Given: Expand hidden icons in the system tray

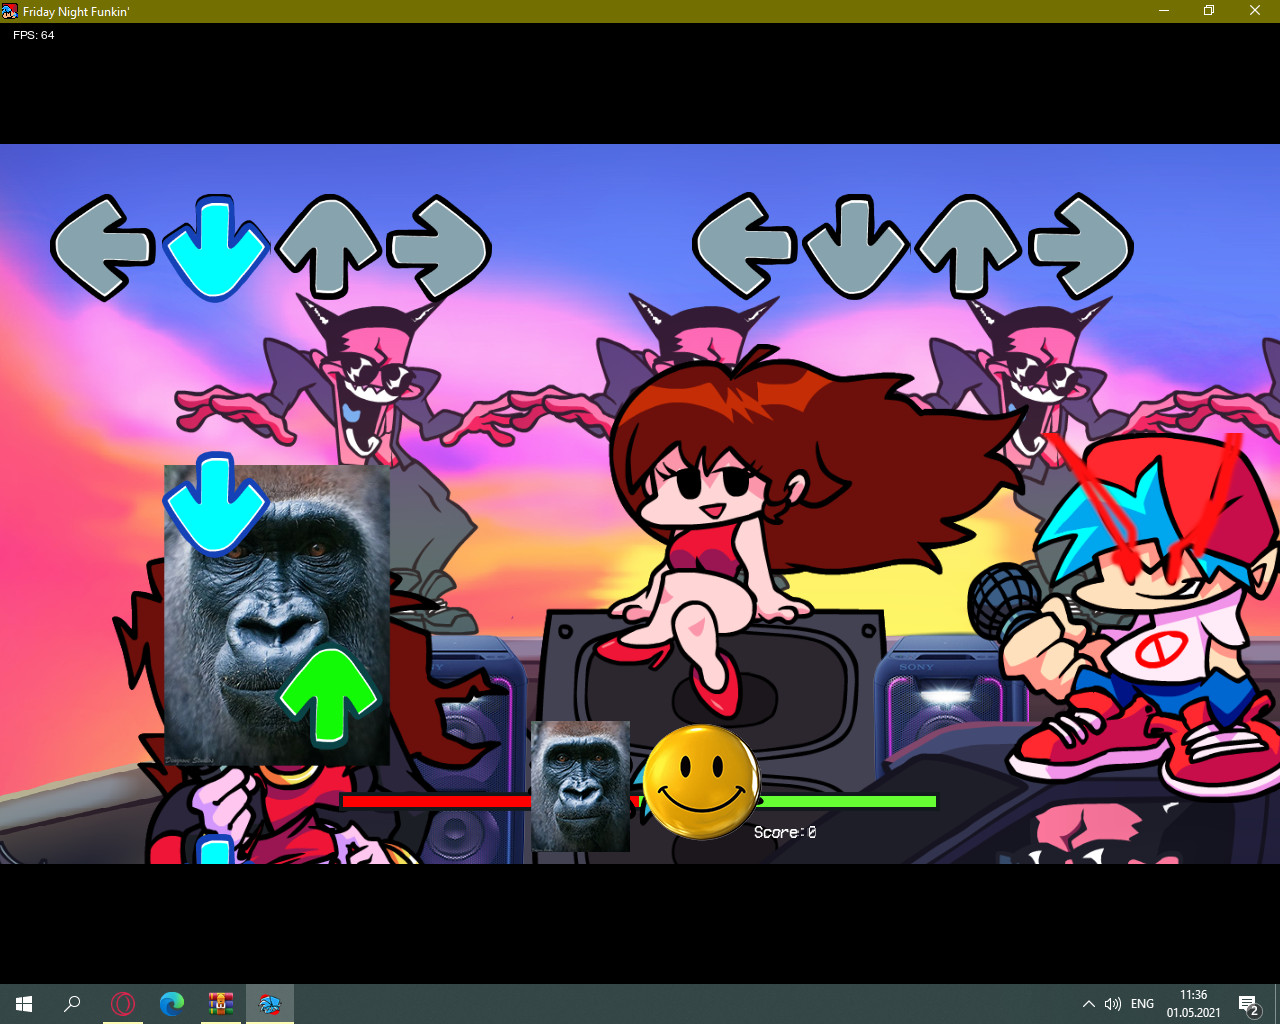Looking at the screenshot, I should click(1087, 1003).
